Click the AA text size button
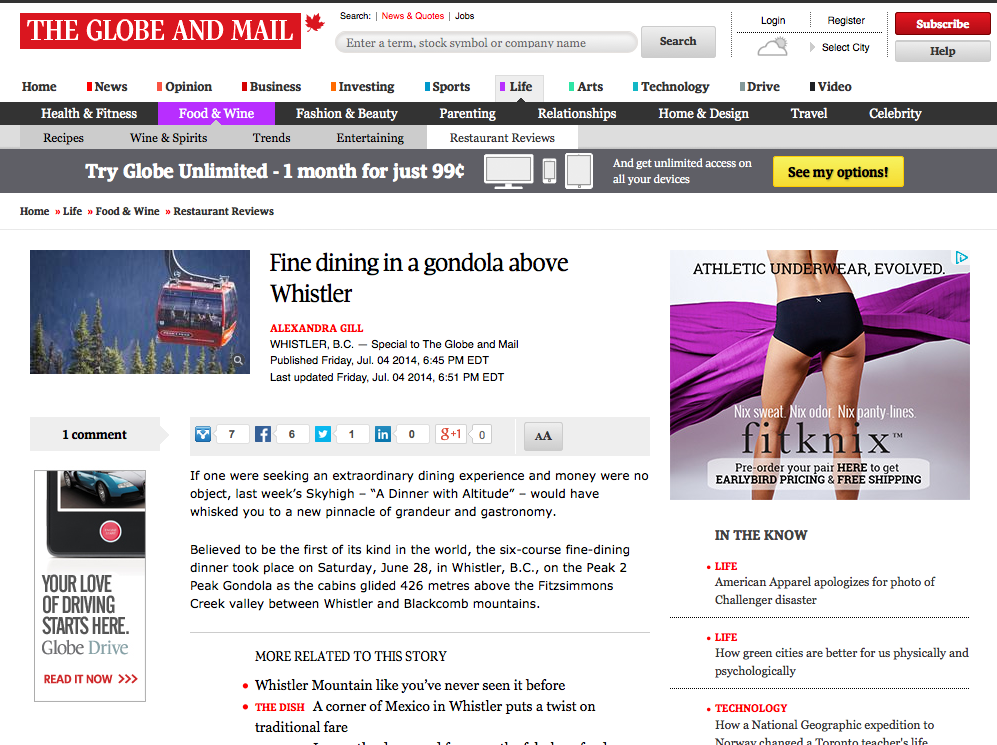This screenshot has width=997, height=745. (x=543, y=436)
